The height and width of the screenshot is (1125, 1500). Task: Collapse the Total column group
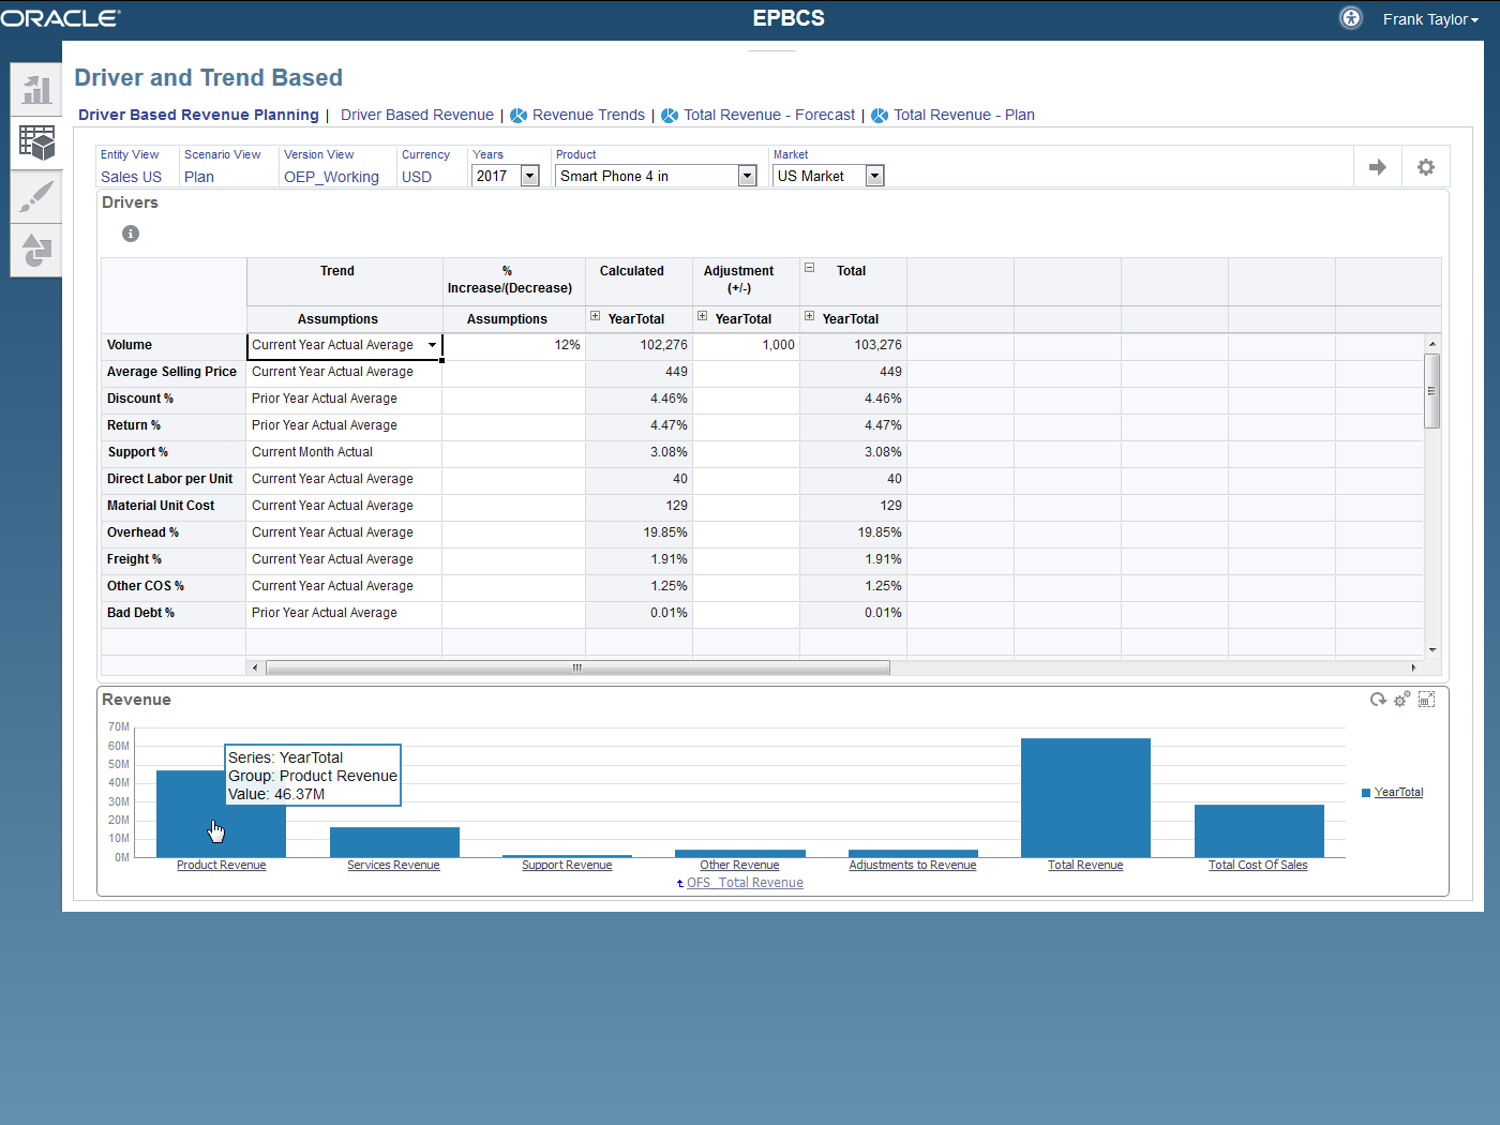click(x=809, y=268)
